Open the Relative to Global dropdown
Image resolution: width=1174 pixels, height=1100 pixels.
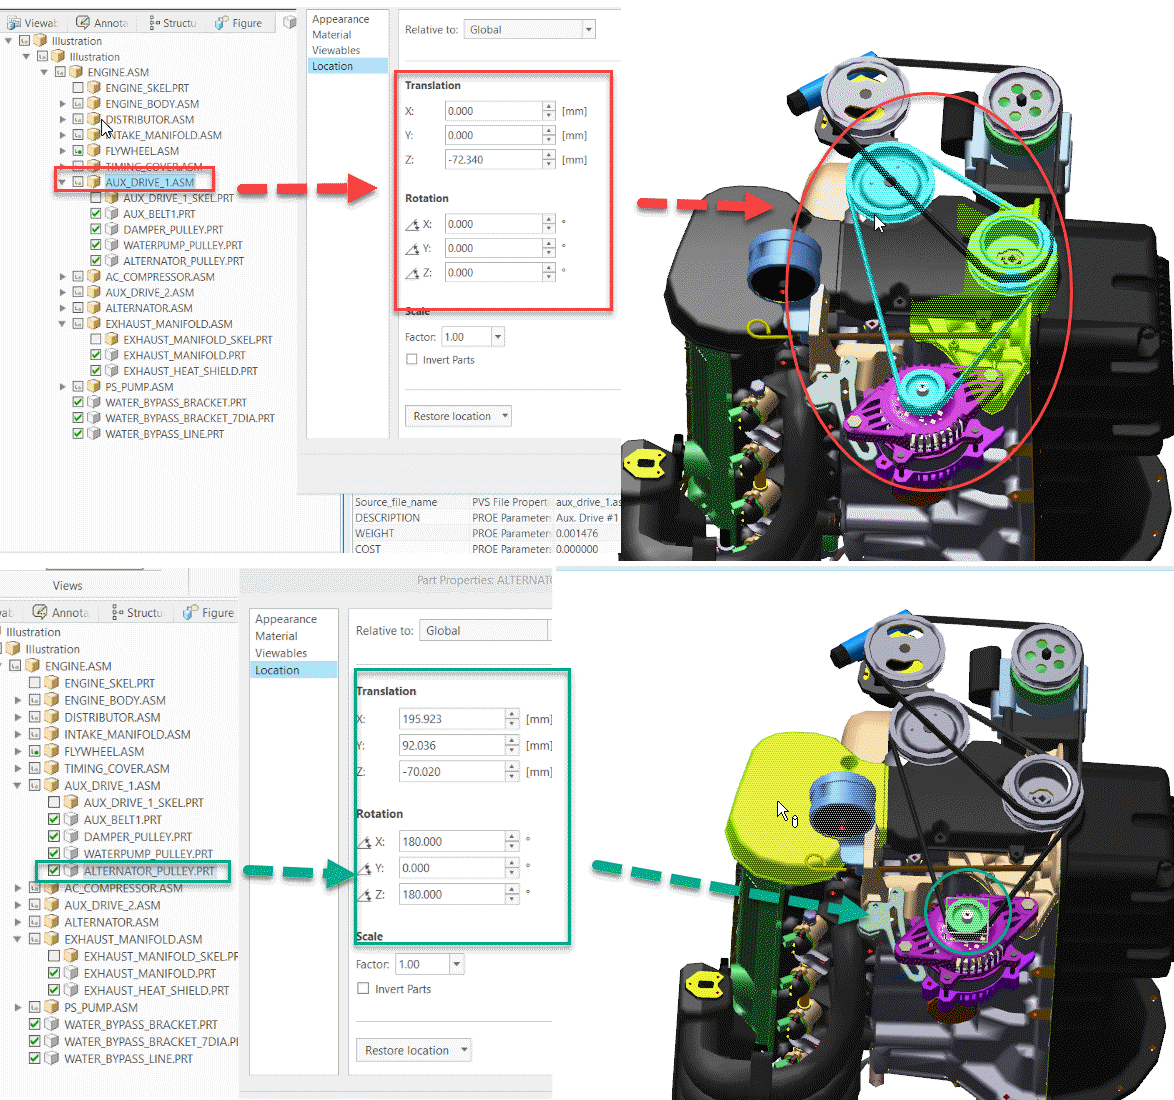[588, 29]
